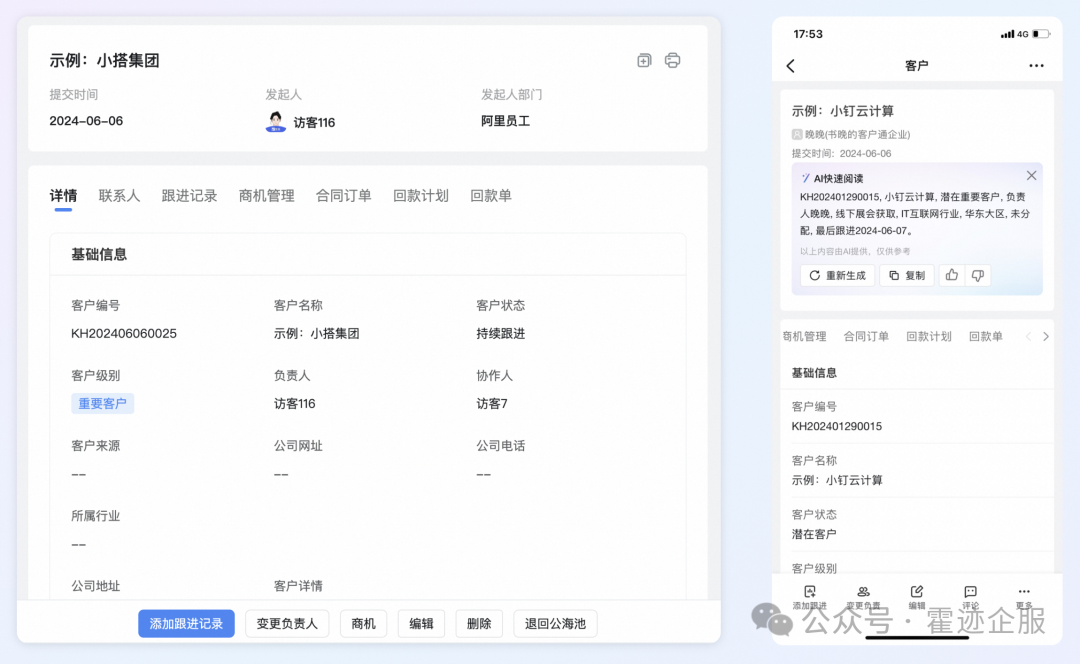The image size is (1080, 664).
Task: Switch to the 跟进记录 tab
Action: coord(189,196)
